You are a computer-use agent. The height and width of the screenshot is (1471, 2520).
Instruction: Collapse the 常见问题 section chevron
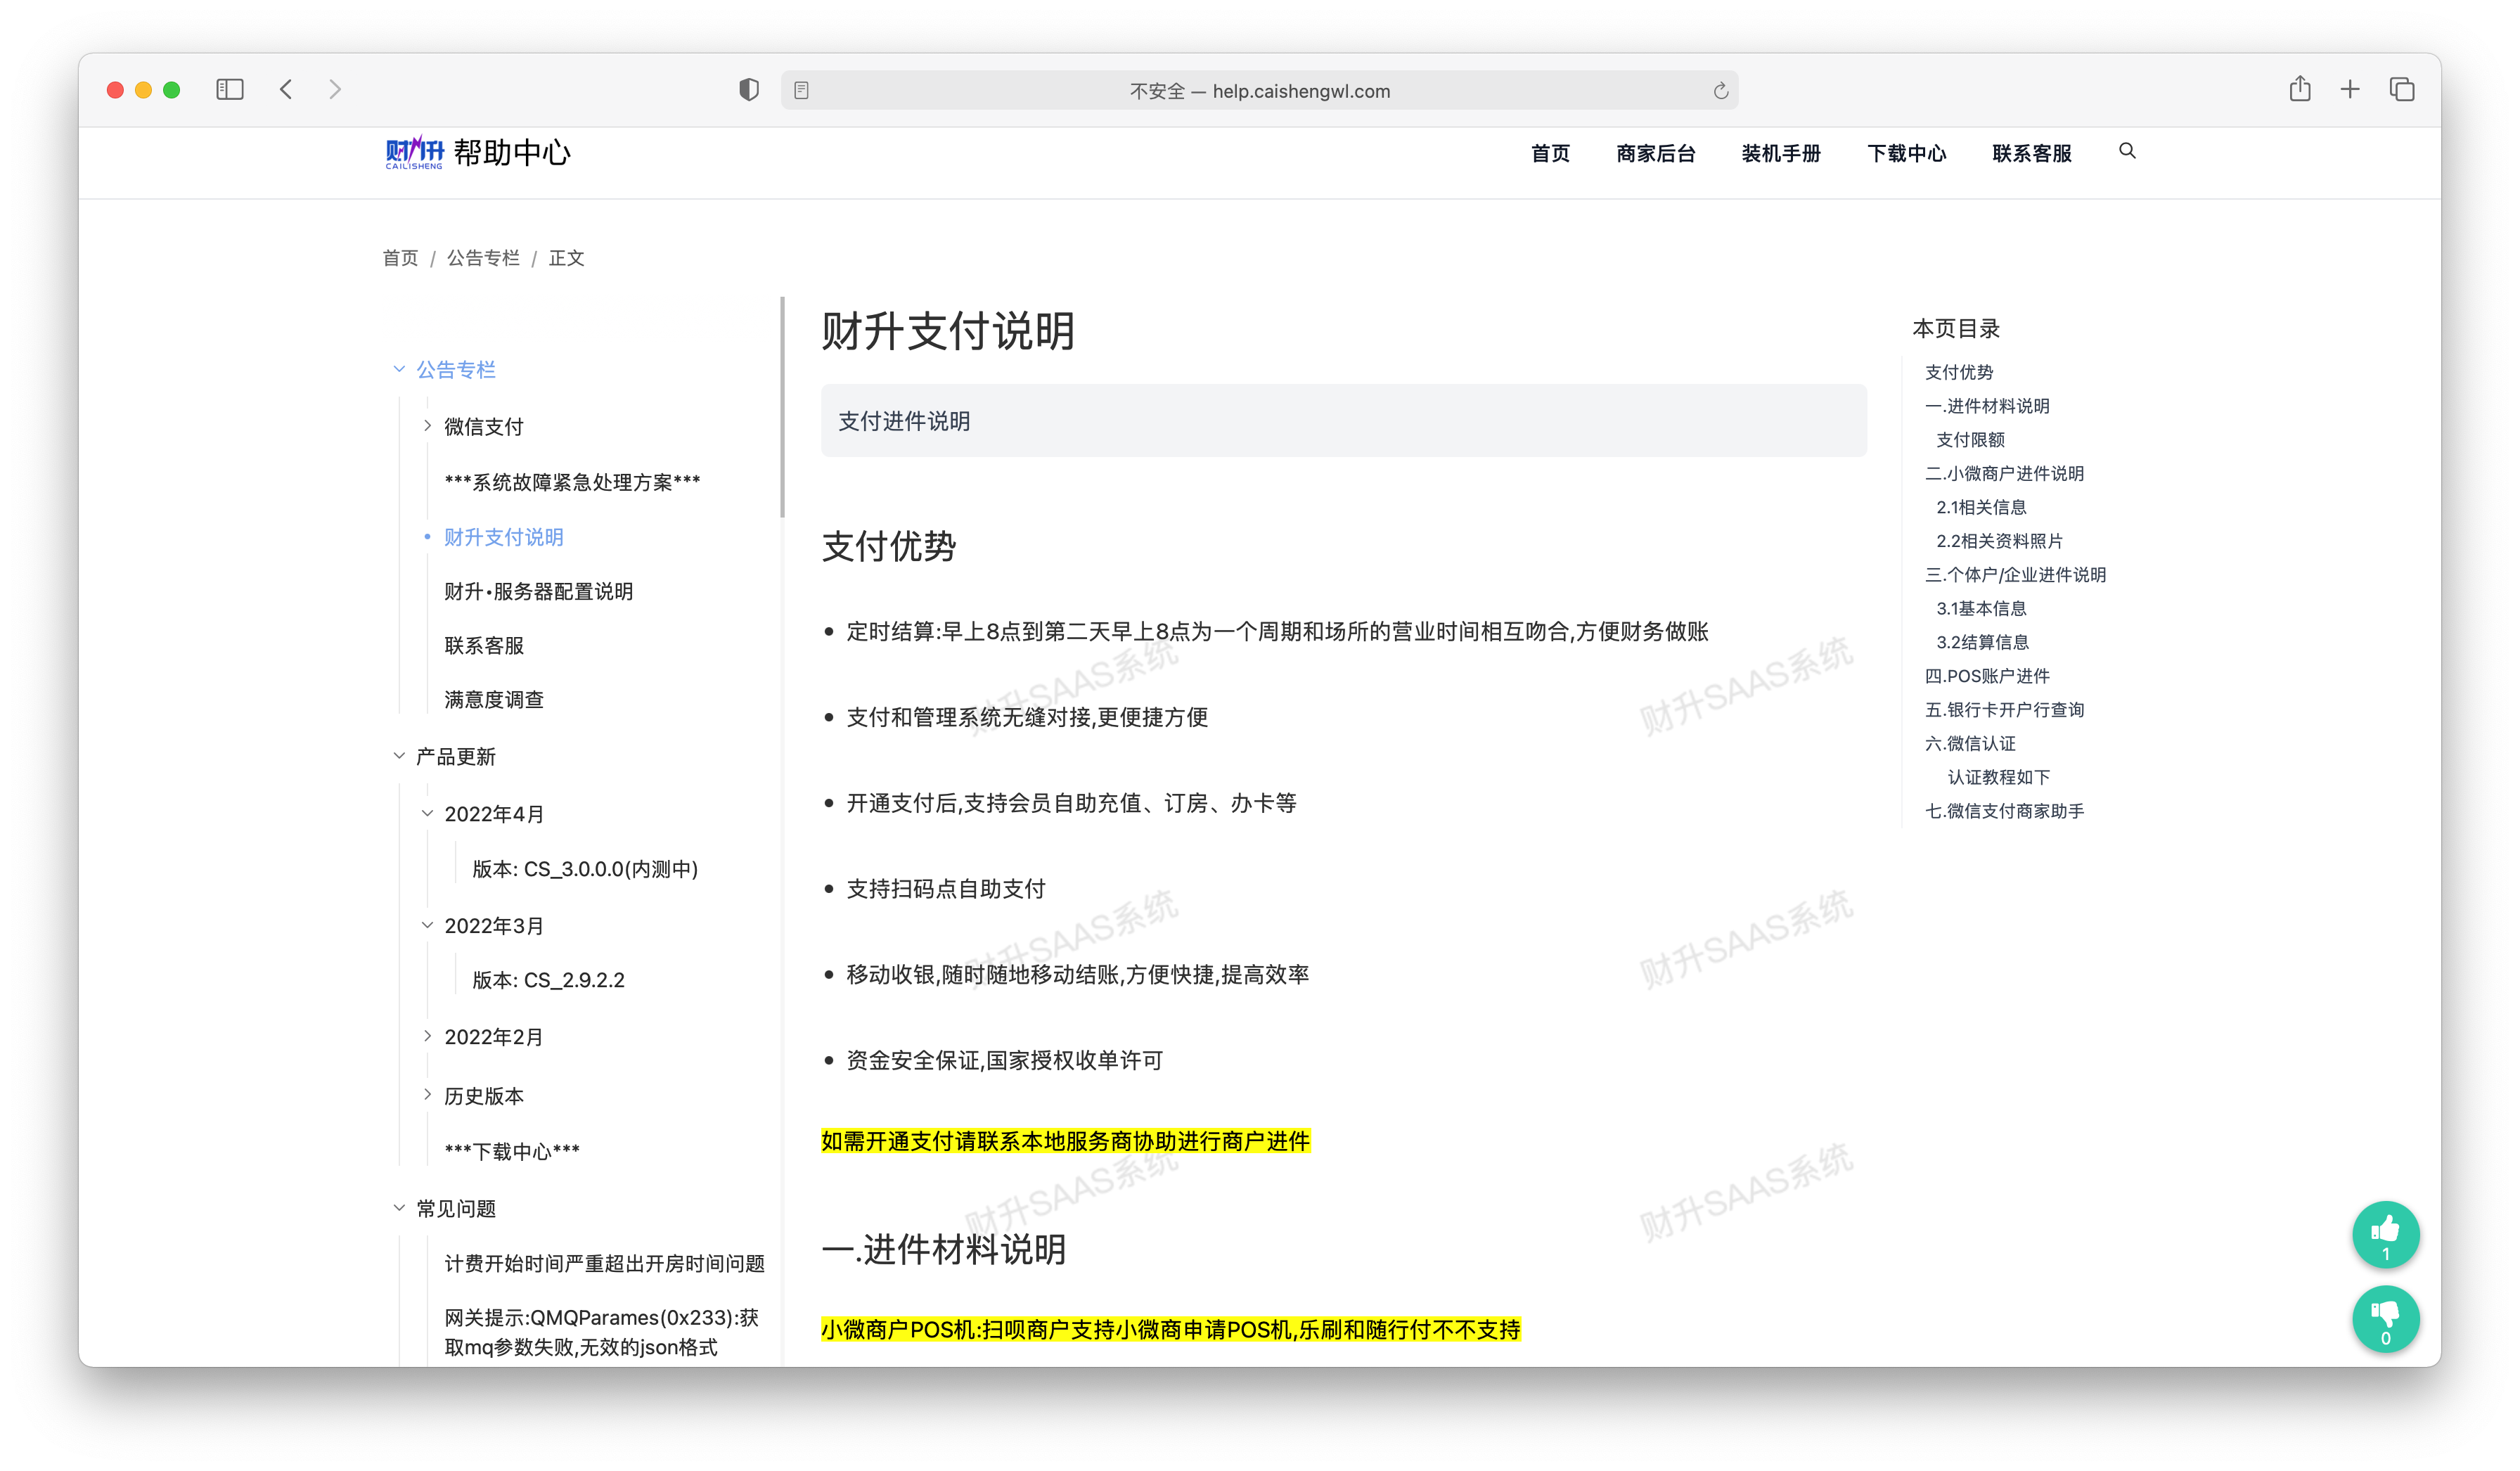[399, 1208]
